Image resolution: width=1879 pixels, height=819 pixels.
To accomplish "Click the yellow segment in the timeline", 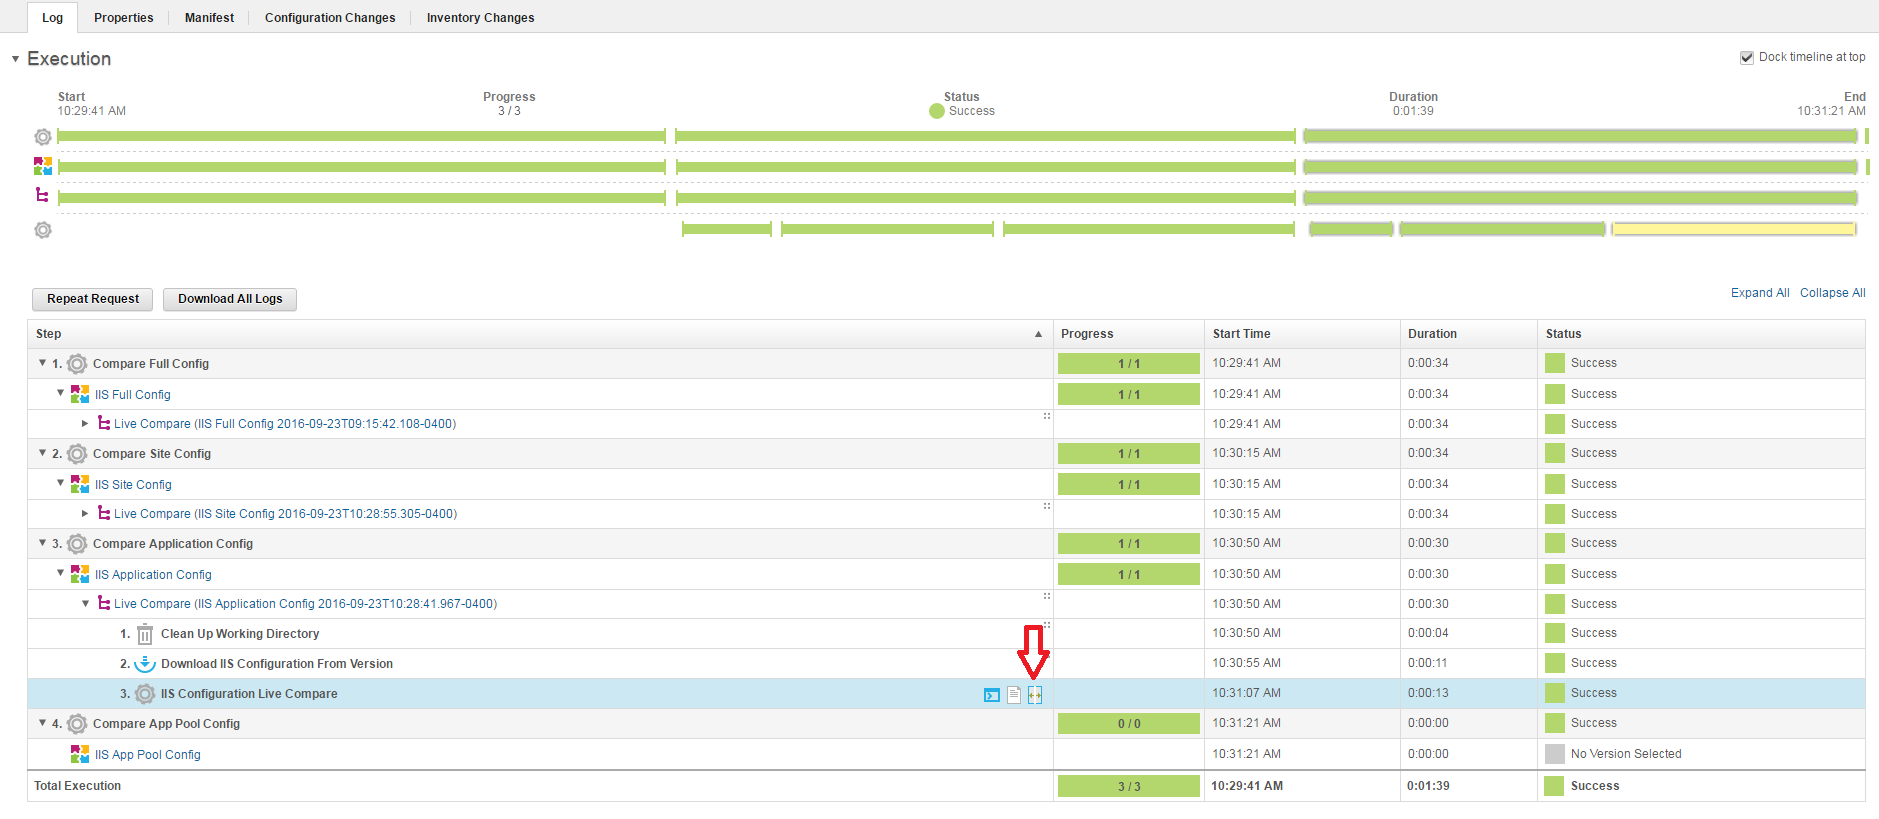I will [1733, 230].
